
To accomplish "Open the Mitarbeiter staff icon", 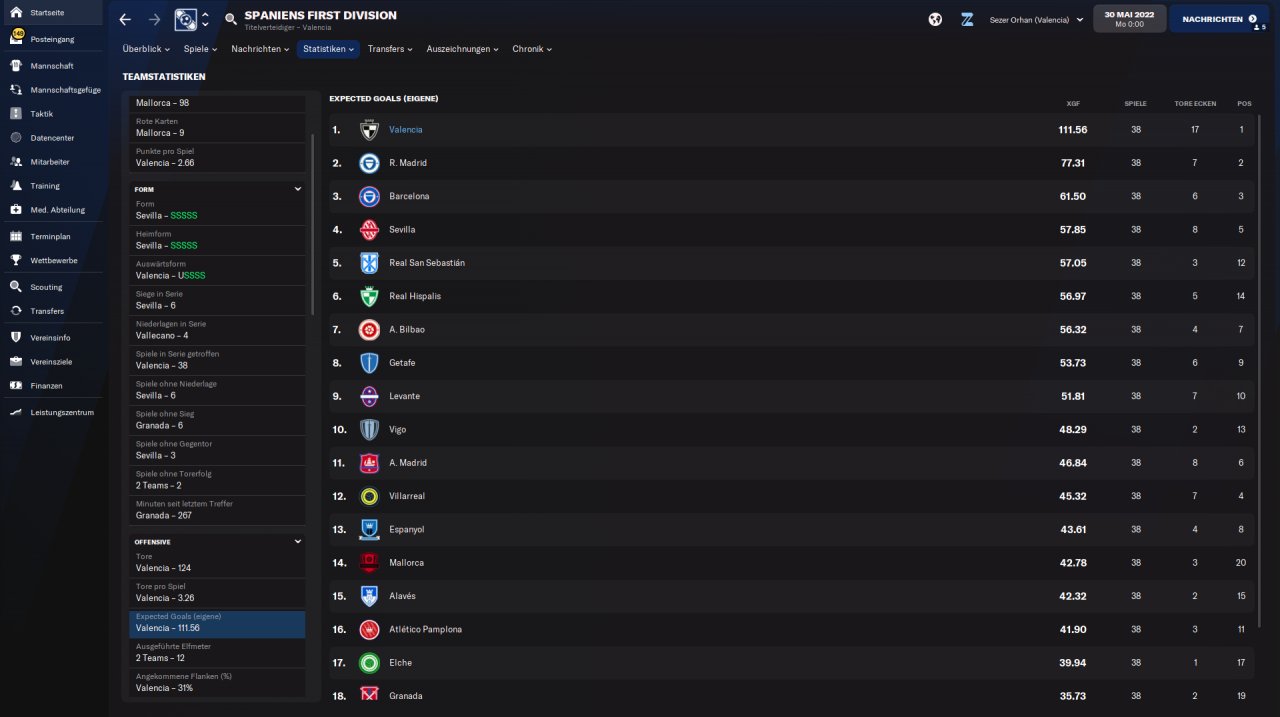I will [16, 161].
